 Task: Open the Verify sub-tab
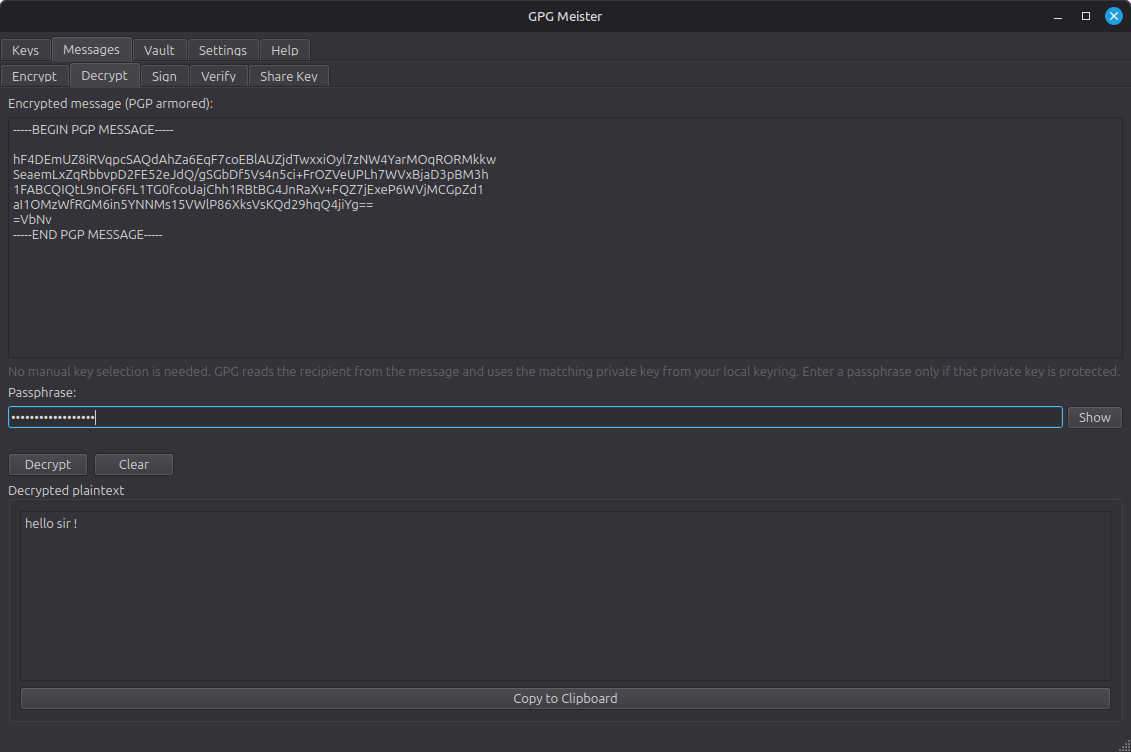point(218,76)
